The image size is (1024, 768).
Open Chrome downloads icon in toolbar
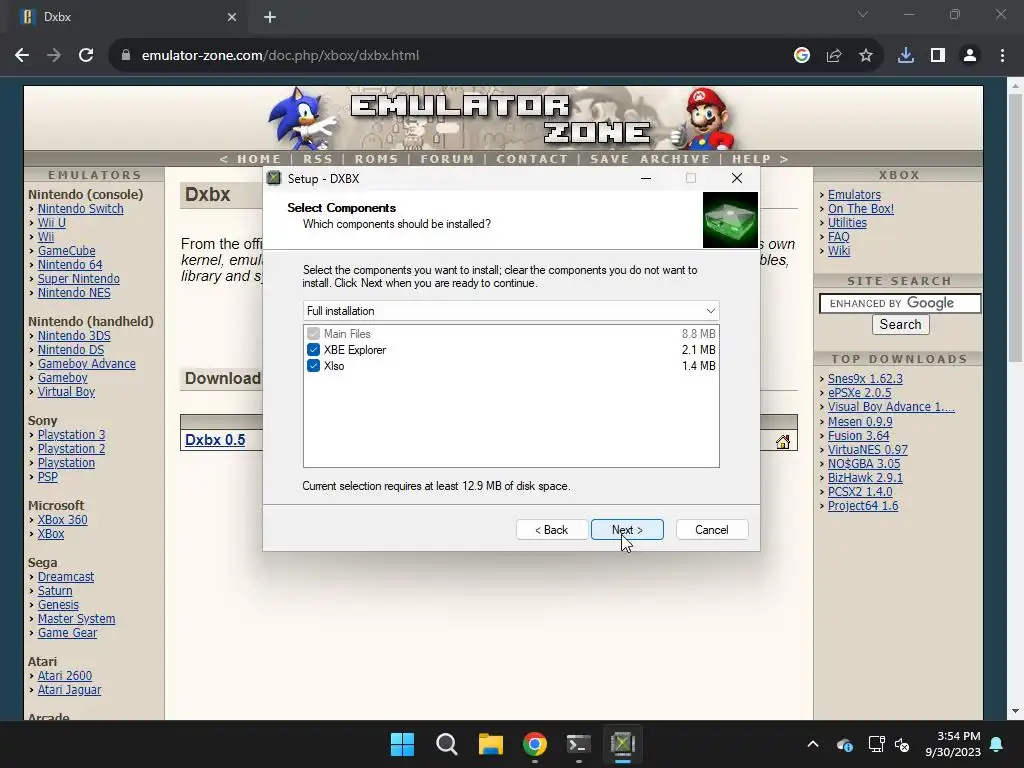906,56
